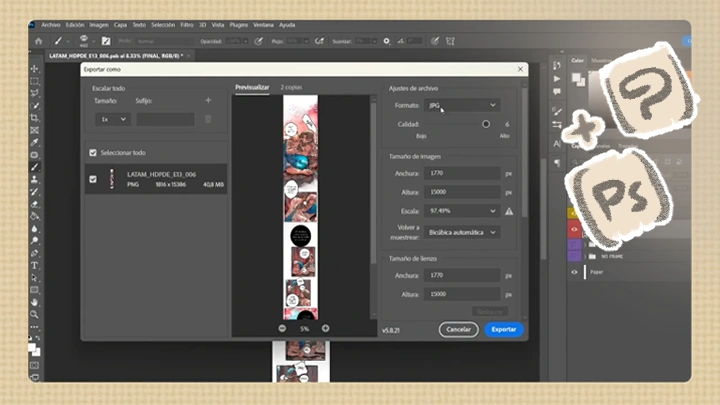This screenshot has width=720, height=405.
Task: Select the Eyedropper tool
Action: [34, 142]
